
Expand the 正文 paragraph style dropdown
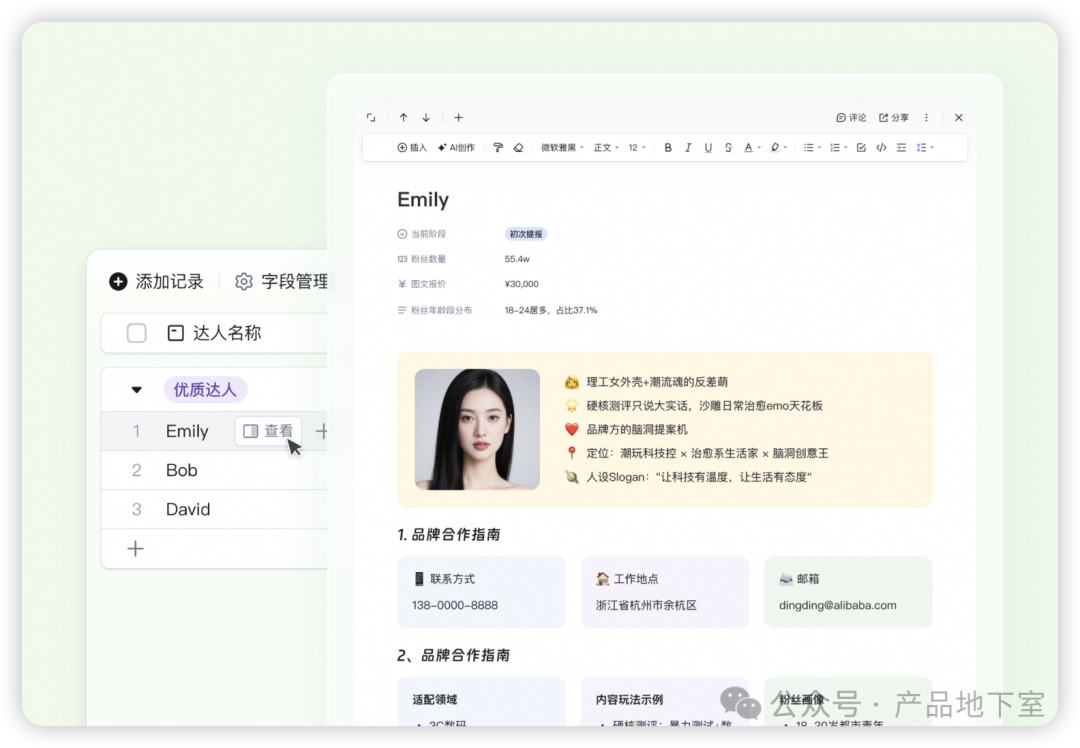[x=606, y=148]
